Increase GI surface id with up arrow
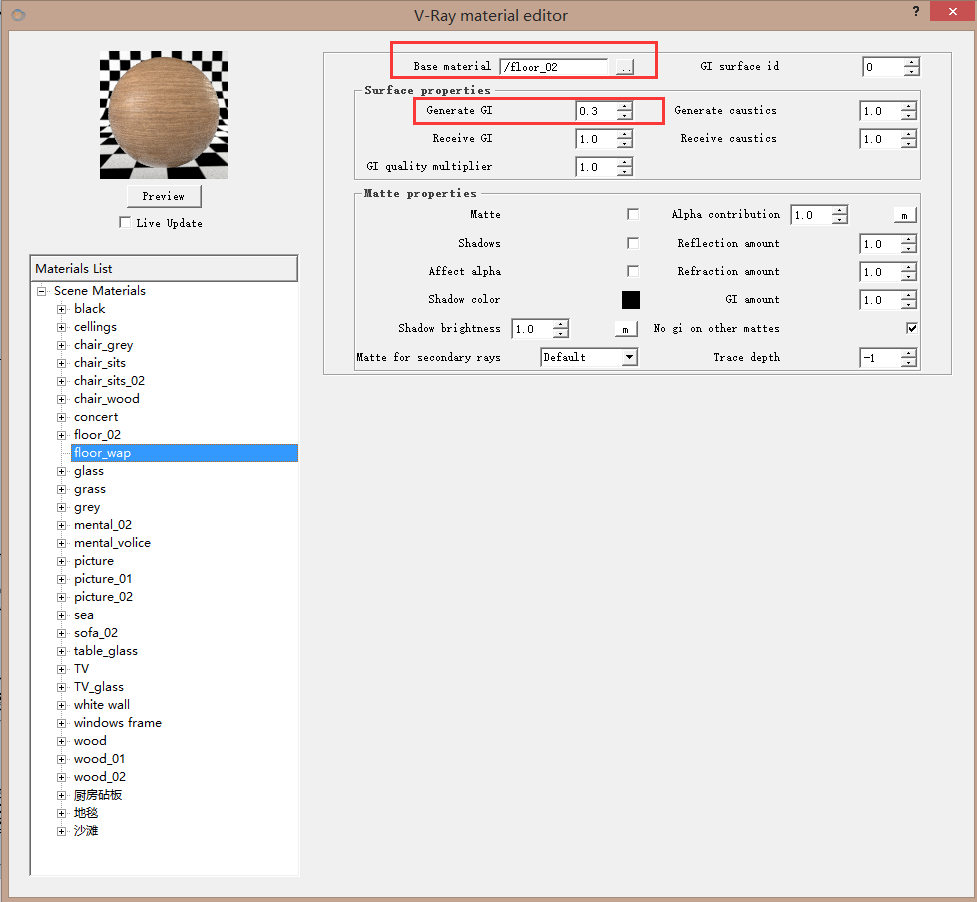This screenshot has height=902, width=977. click(911, 62)
